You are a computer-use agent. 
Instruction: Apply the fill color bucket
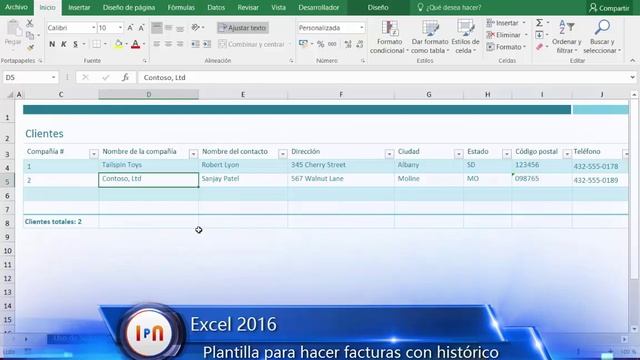[118, 44]
